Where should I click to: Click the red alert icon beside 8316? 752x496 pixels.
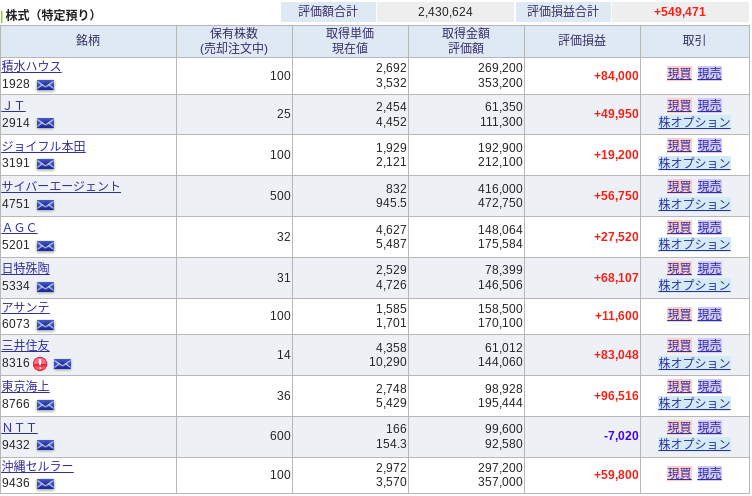click(40, 364)
